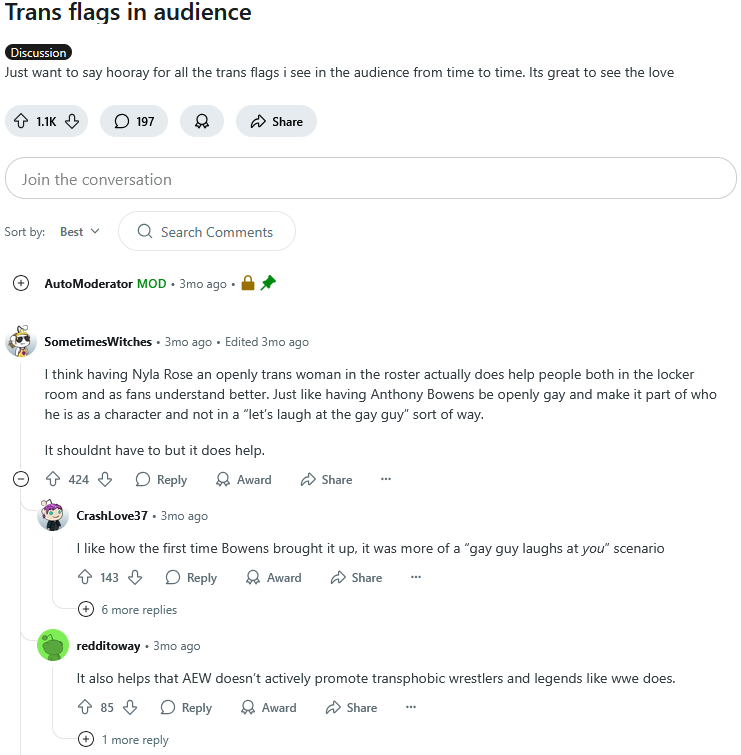Expand 6 more replies
Image resolution: width=741 pixels, height=755 pixels.
pos(128,610)
